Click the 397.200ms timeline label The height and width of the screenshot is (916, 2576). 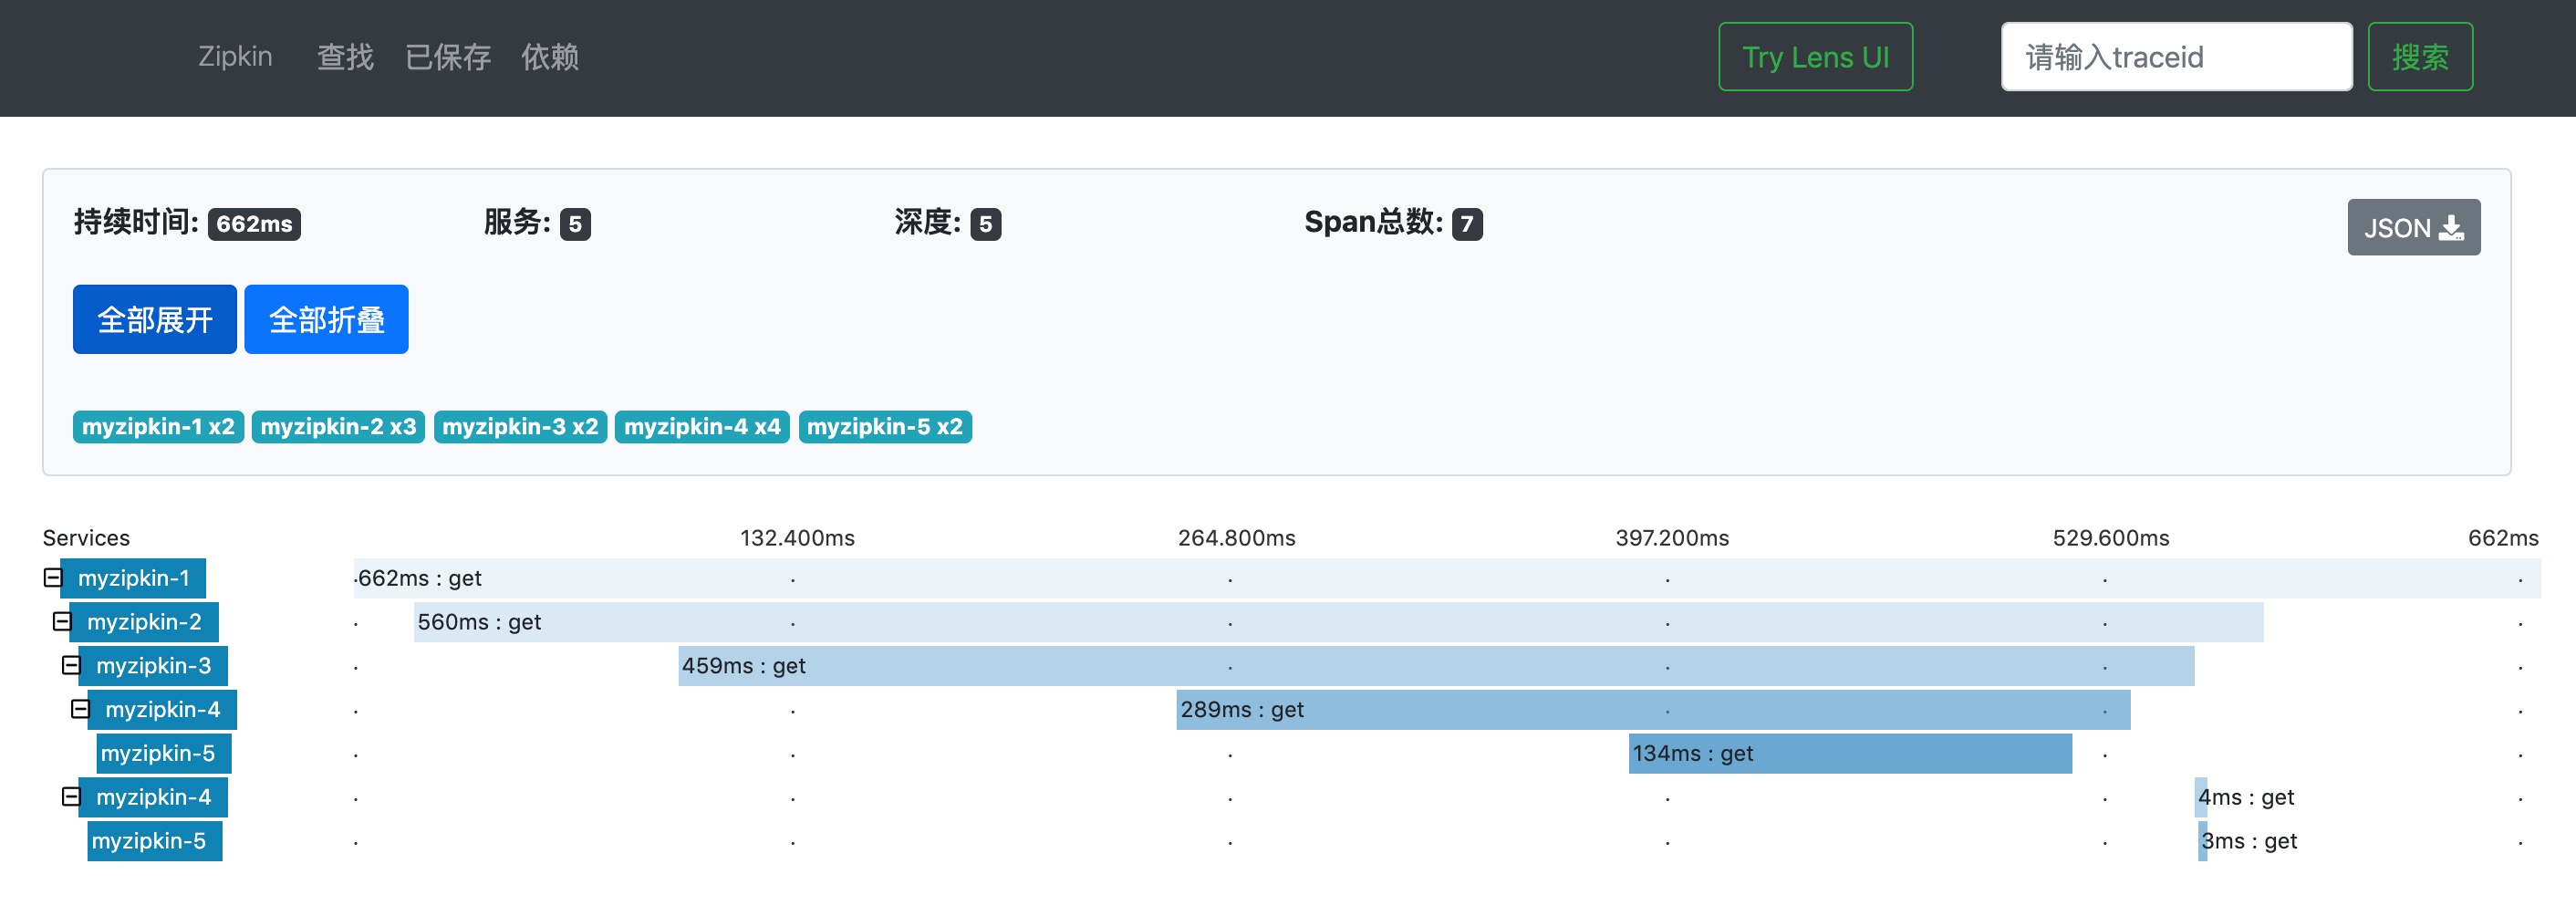tap(1672, 538)
